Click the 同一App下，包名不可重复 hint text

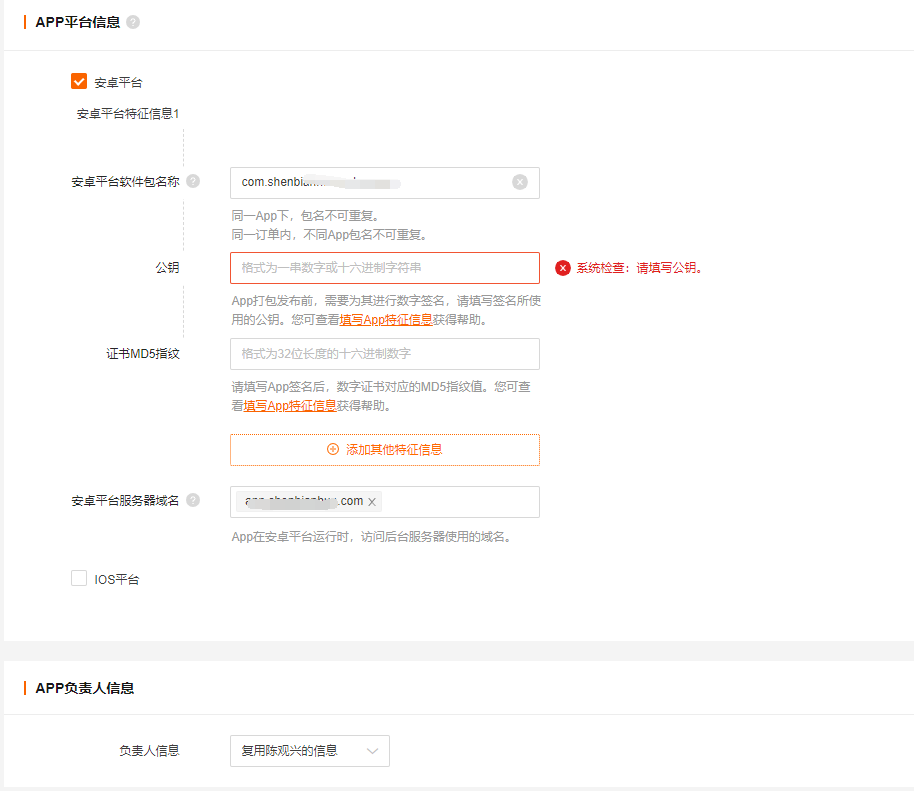click(x=307, y=216)
